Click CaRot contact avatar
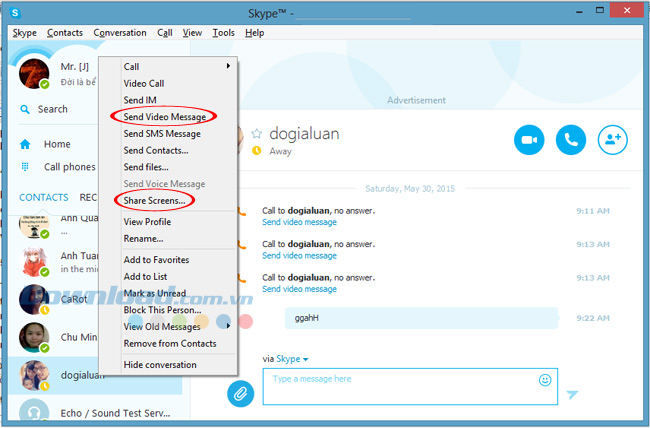650x428 pixels. pyautogui.click(x=34, y=299)
